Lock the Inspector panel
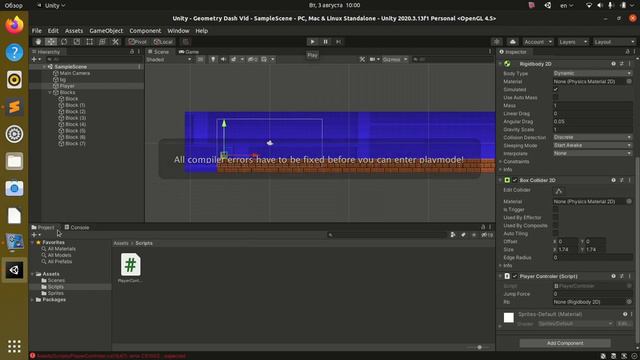This screenshot has width=640, height=360. [x=627, y=52]
